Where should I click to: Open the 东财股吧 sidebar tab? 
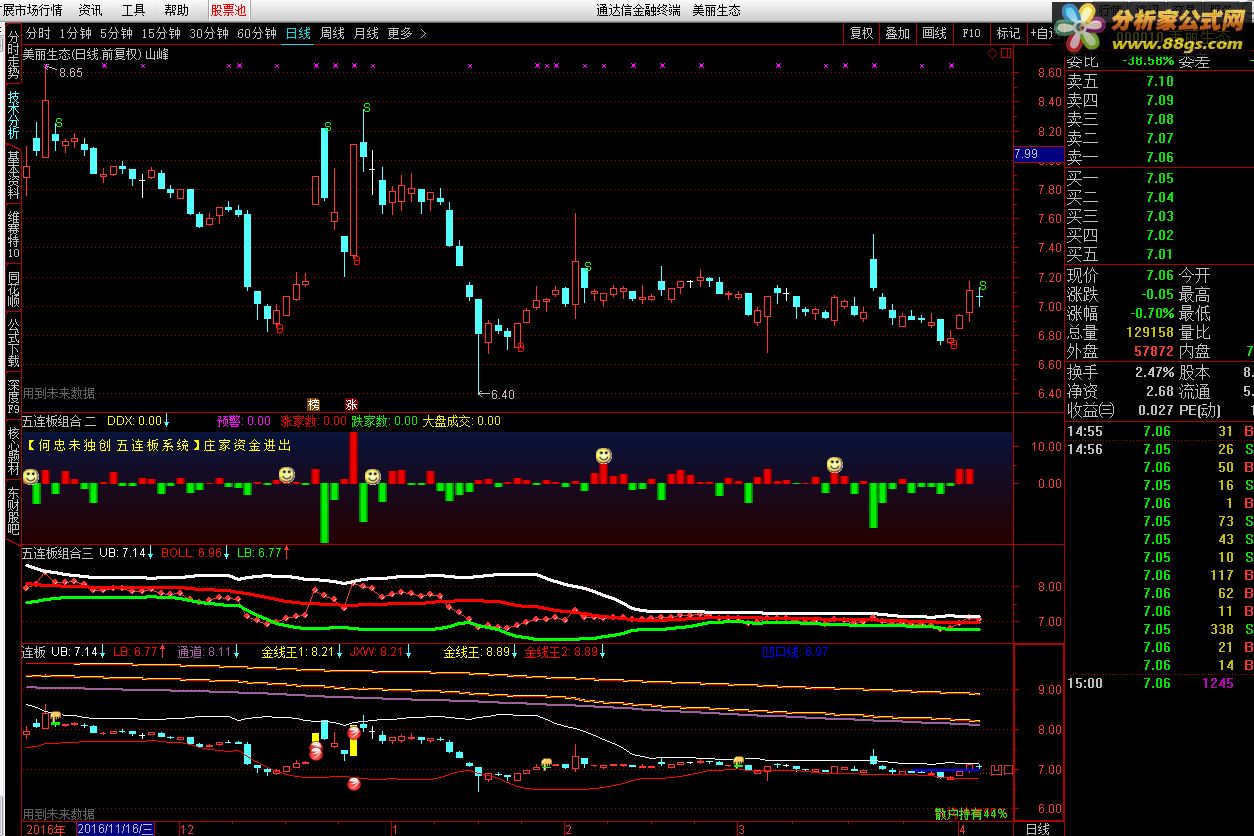pyautogui.click(x=13, y=510)
